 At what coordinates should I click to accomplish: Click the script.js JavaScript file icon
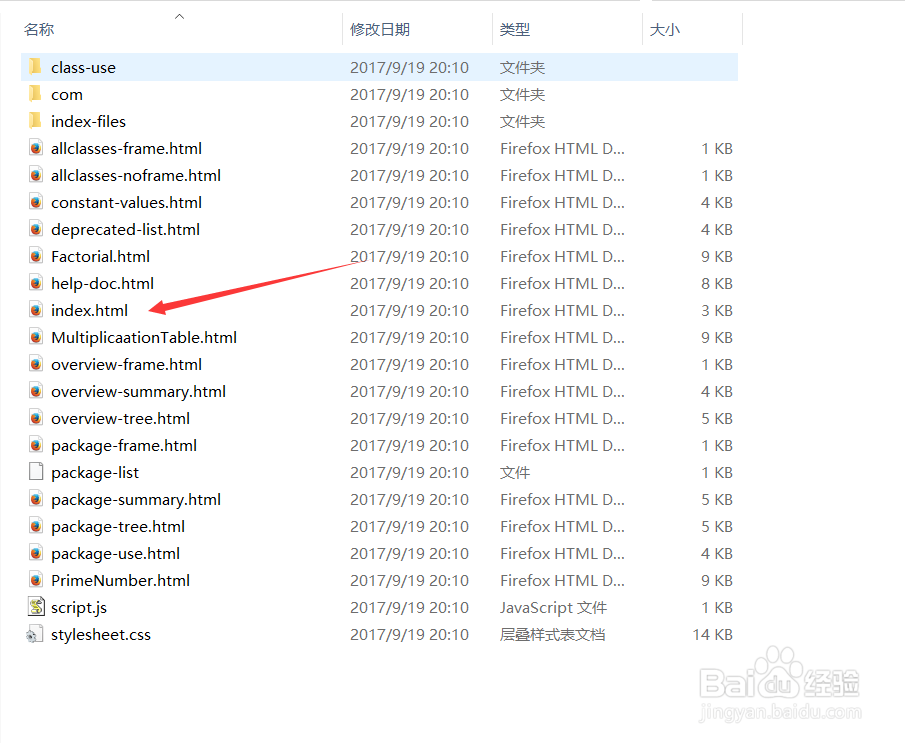pos(36,607)
